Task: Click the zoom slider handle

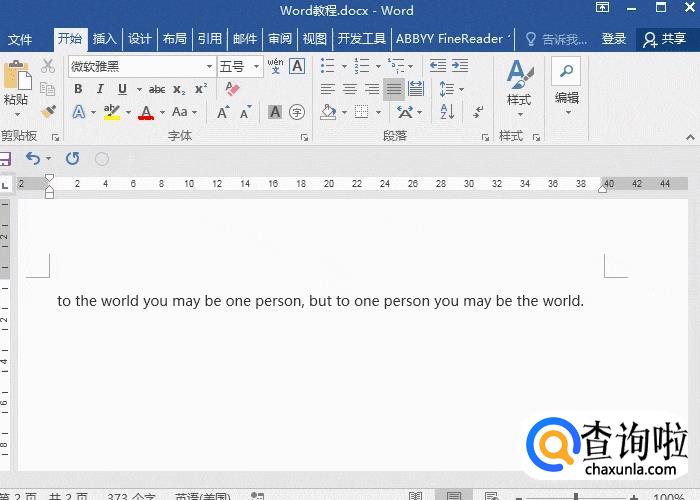Action: (576, 496)
